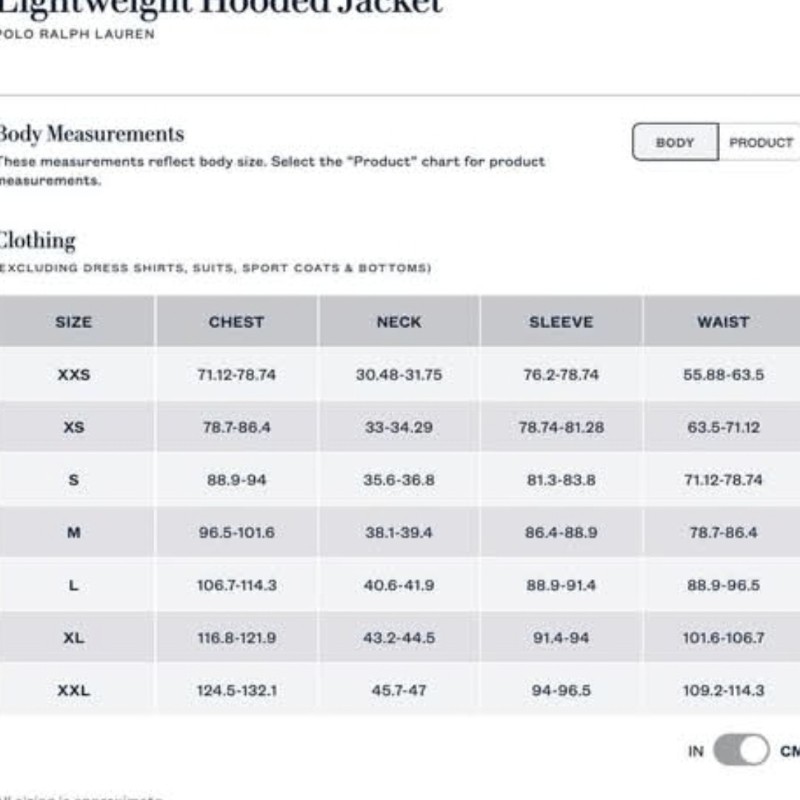
Task: Click the Body Measurements heading
Action: [x=92, y=134]
